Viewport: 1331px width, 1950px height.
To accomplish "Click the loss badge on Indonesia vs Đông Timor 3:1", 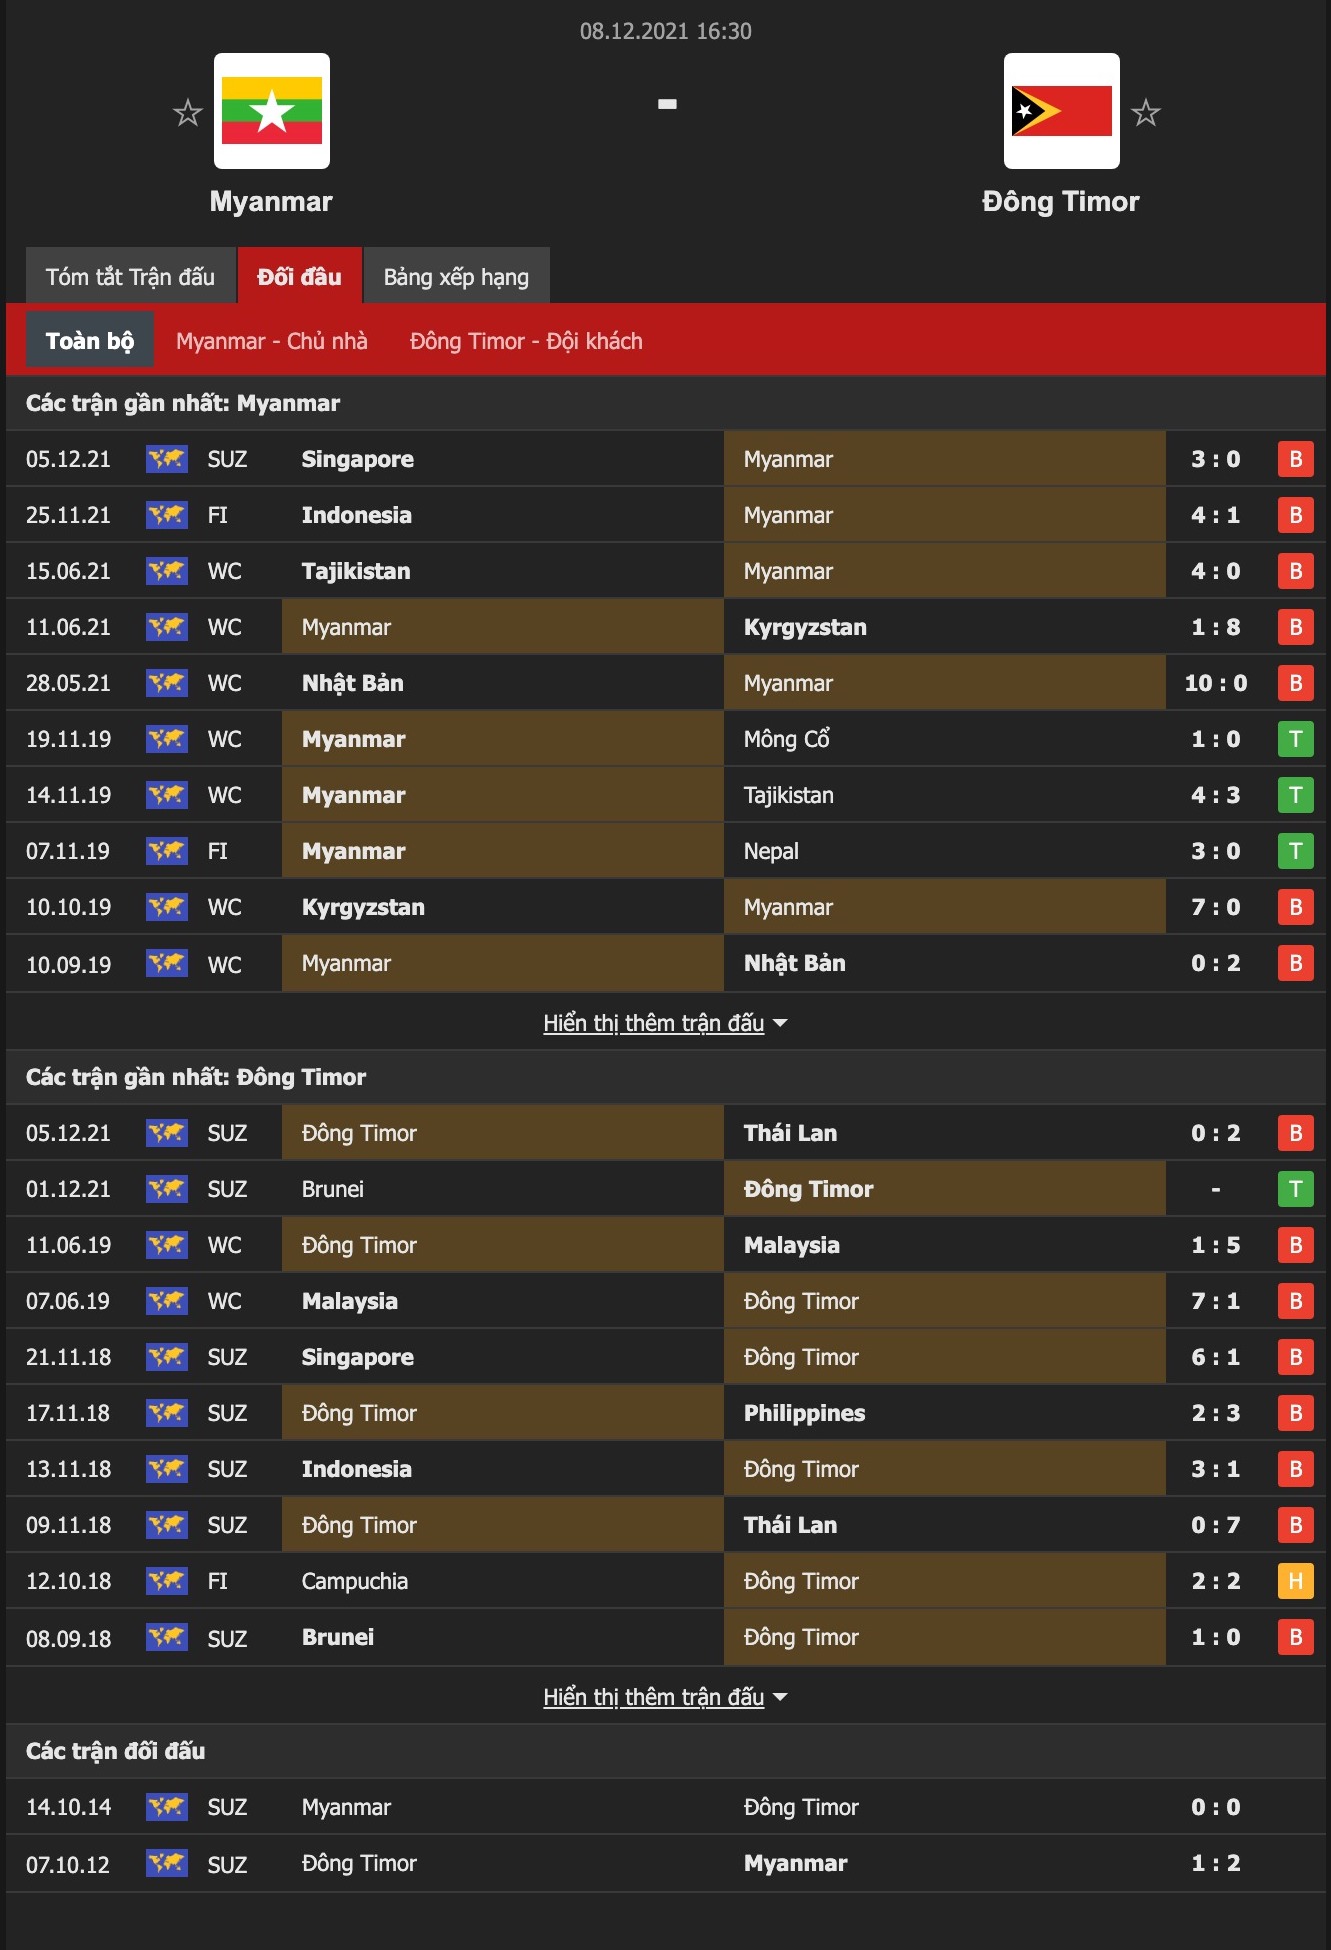I will 1295,1469.
